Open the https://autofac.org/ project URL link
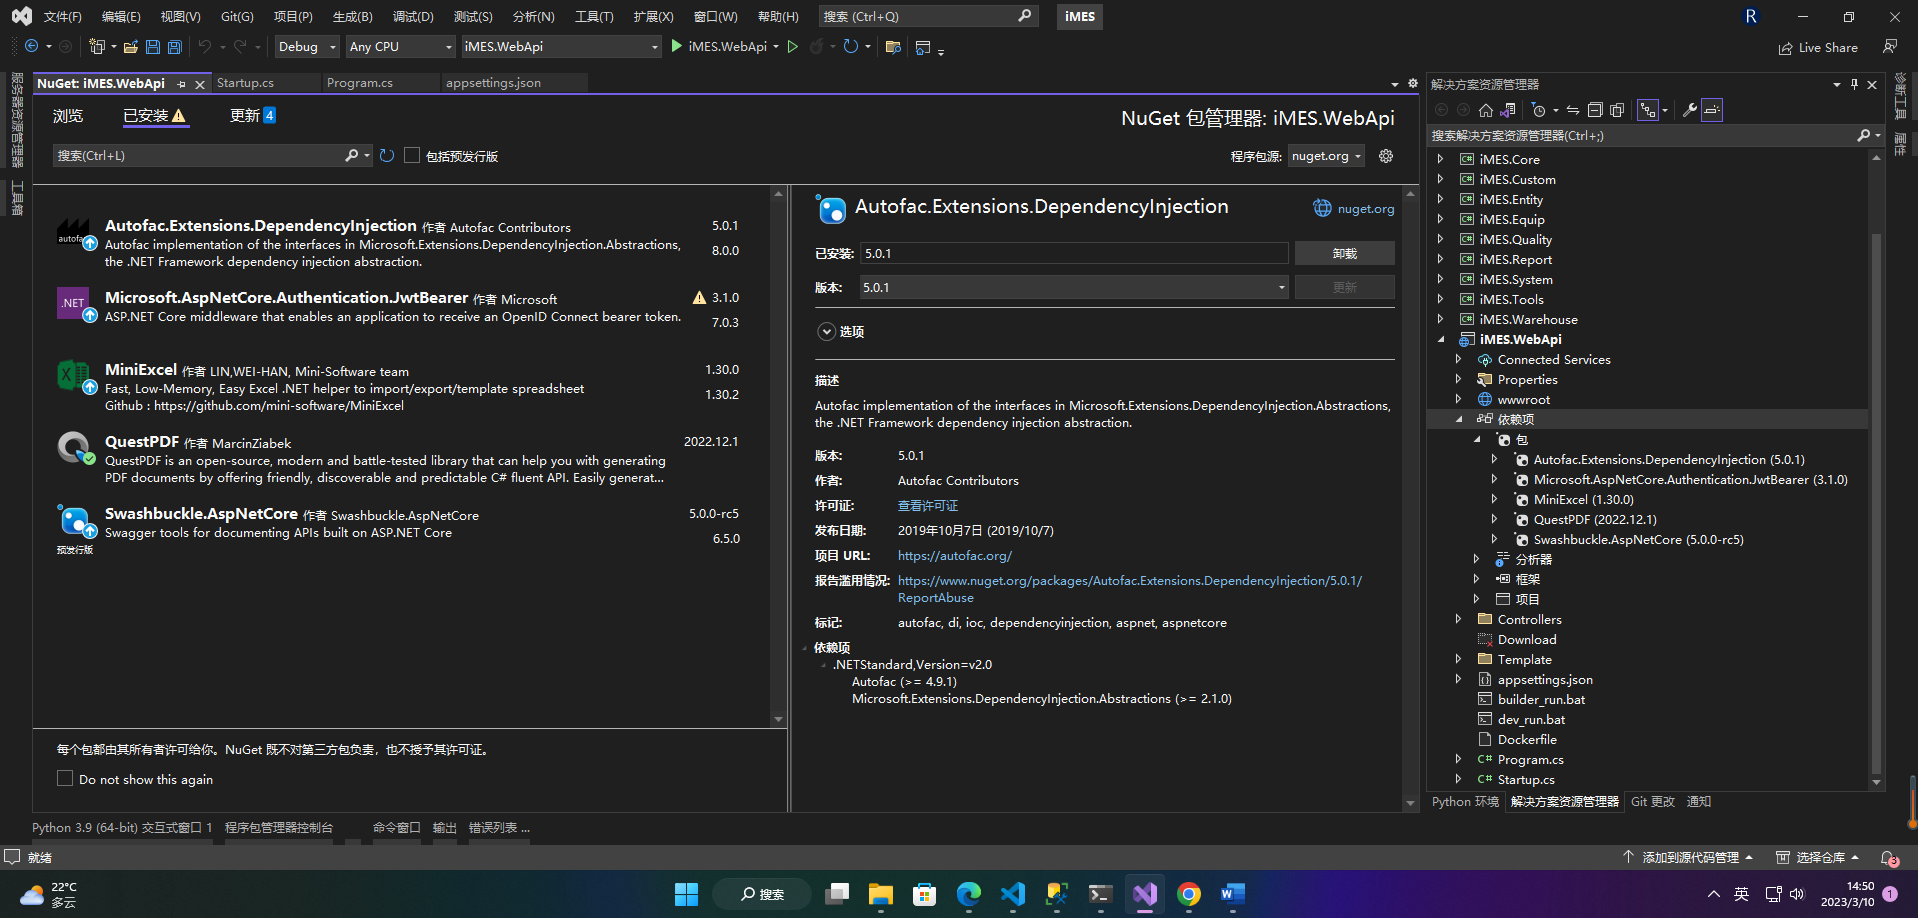Image resolution: width=1918 pixels, height=918 pixels. click(x=955, y=555)
